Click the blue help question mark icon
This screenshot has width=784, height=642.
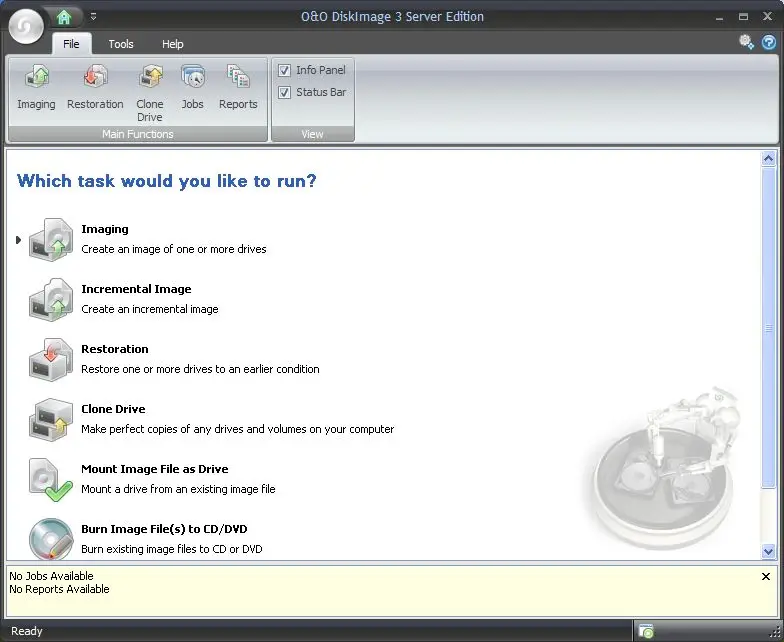point(768,42)
